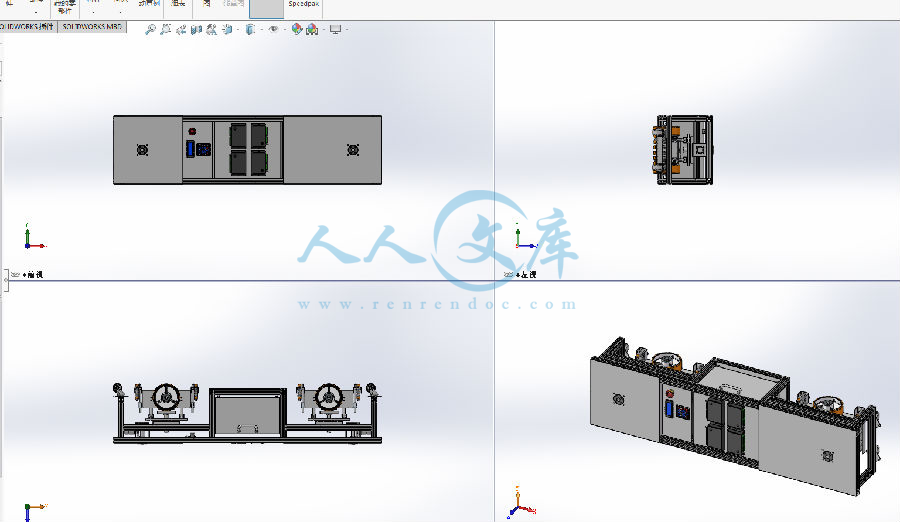Screen dimensions: 900x522
Task: Activate the Section View tool
Action: pos(196,30)
